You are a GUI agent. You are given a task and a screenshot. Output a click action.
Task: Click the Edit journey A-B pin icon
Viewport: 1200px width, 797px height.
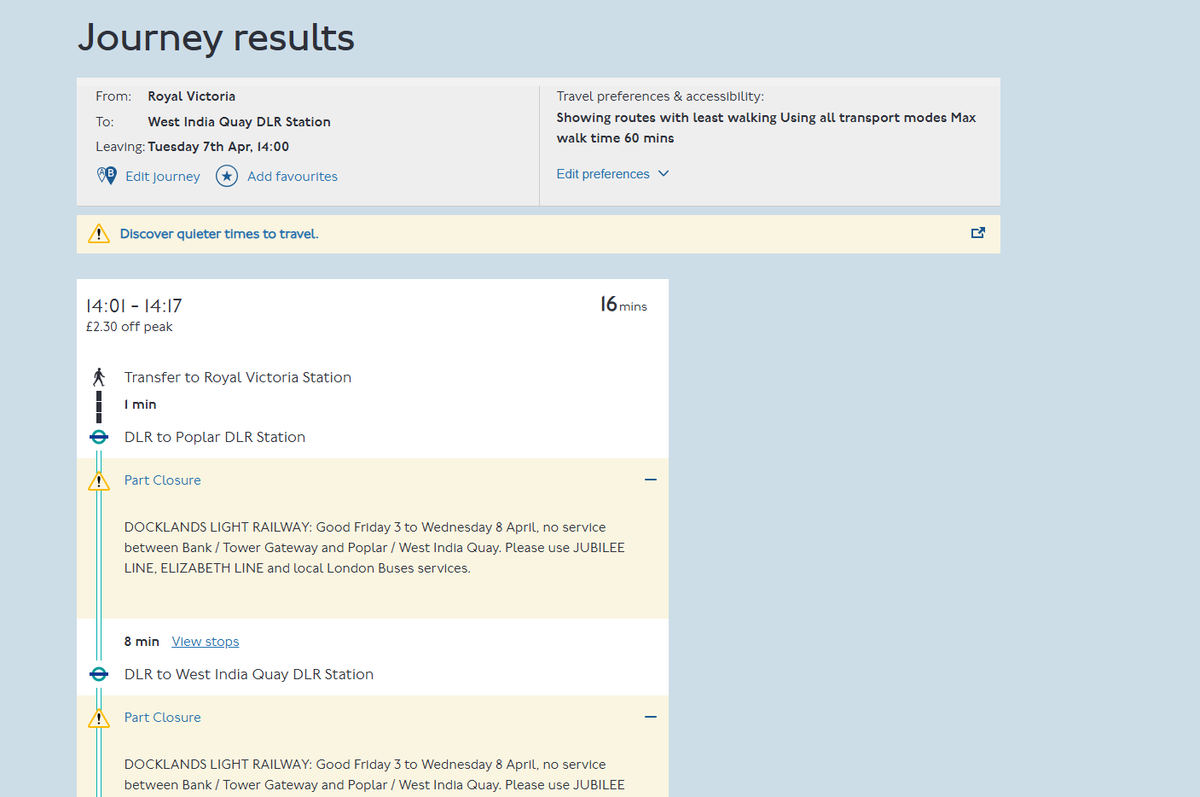[106, 176]
